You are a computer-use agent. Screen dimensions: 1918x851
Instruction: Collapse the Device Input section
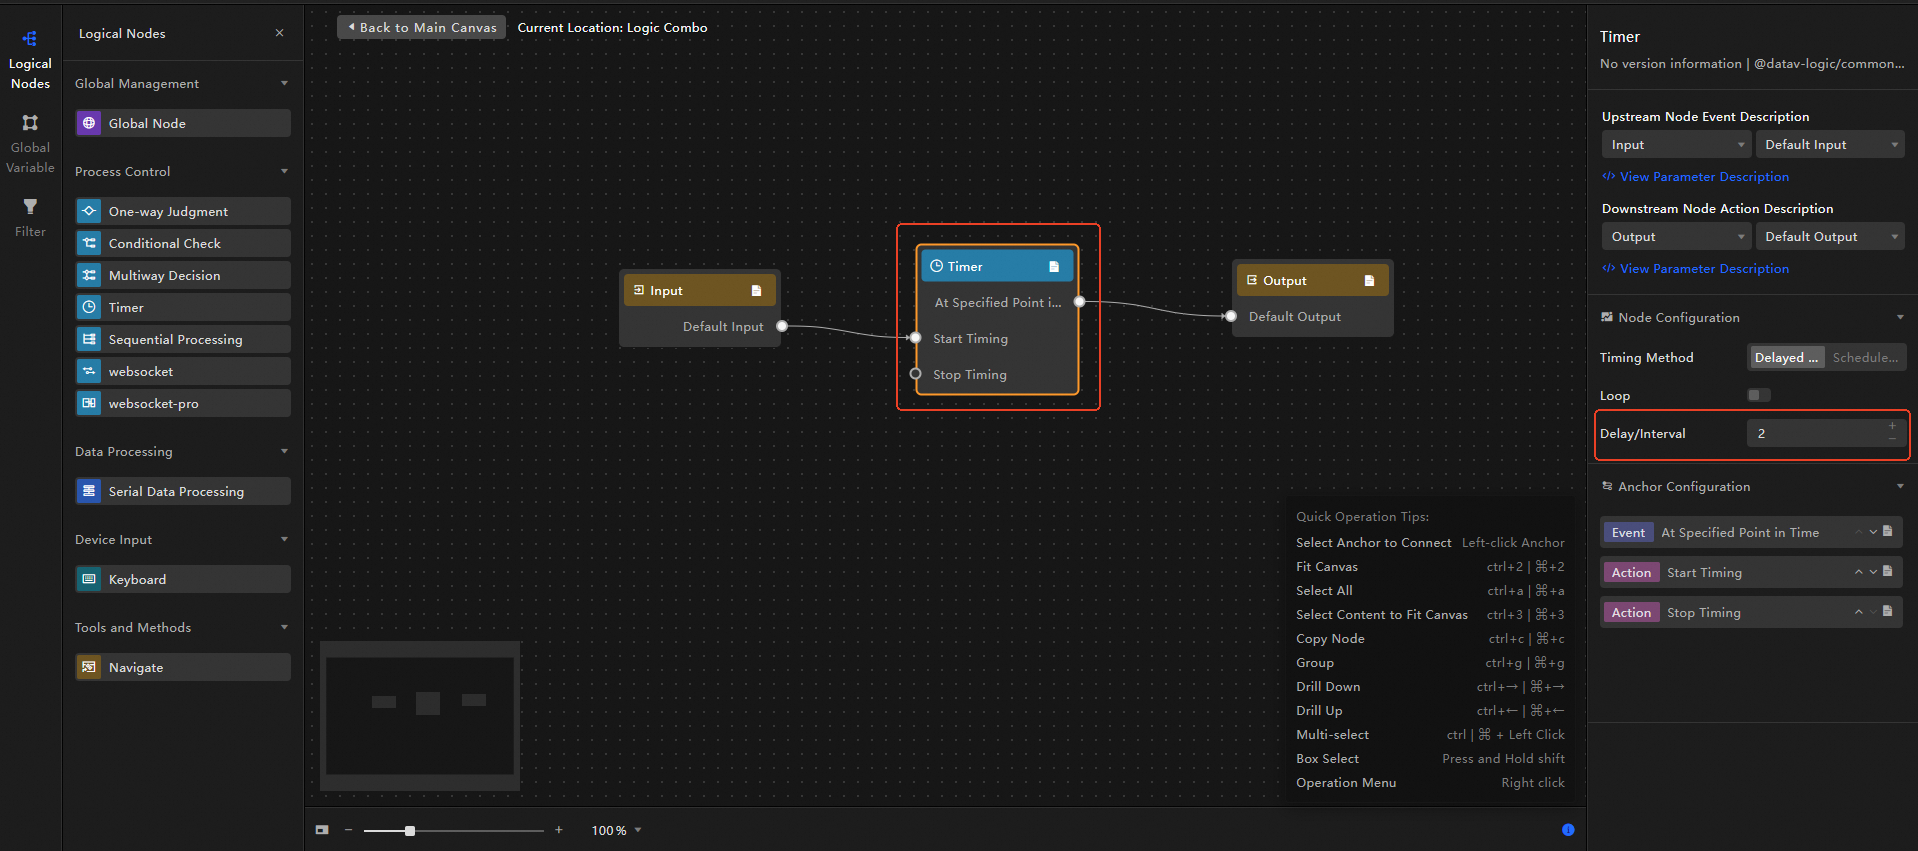point(284,539)
